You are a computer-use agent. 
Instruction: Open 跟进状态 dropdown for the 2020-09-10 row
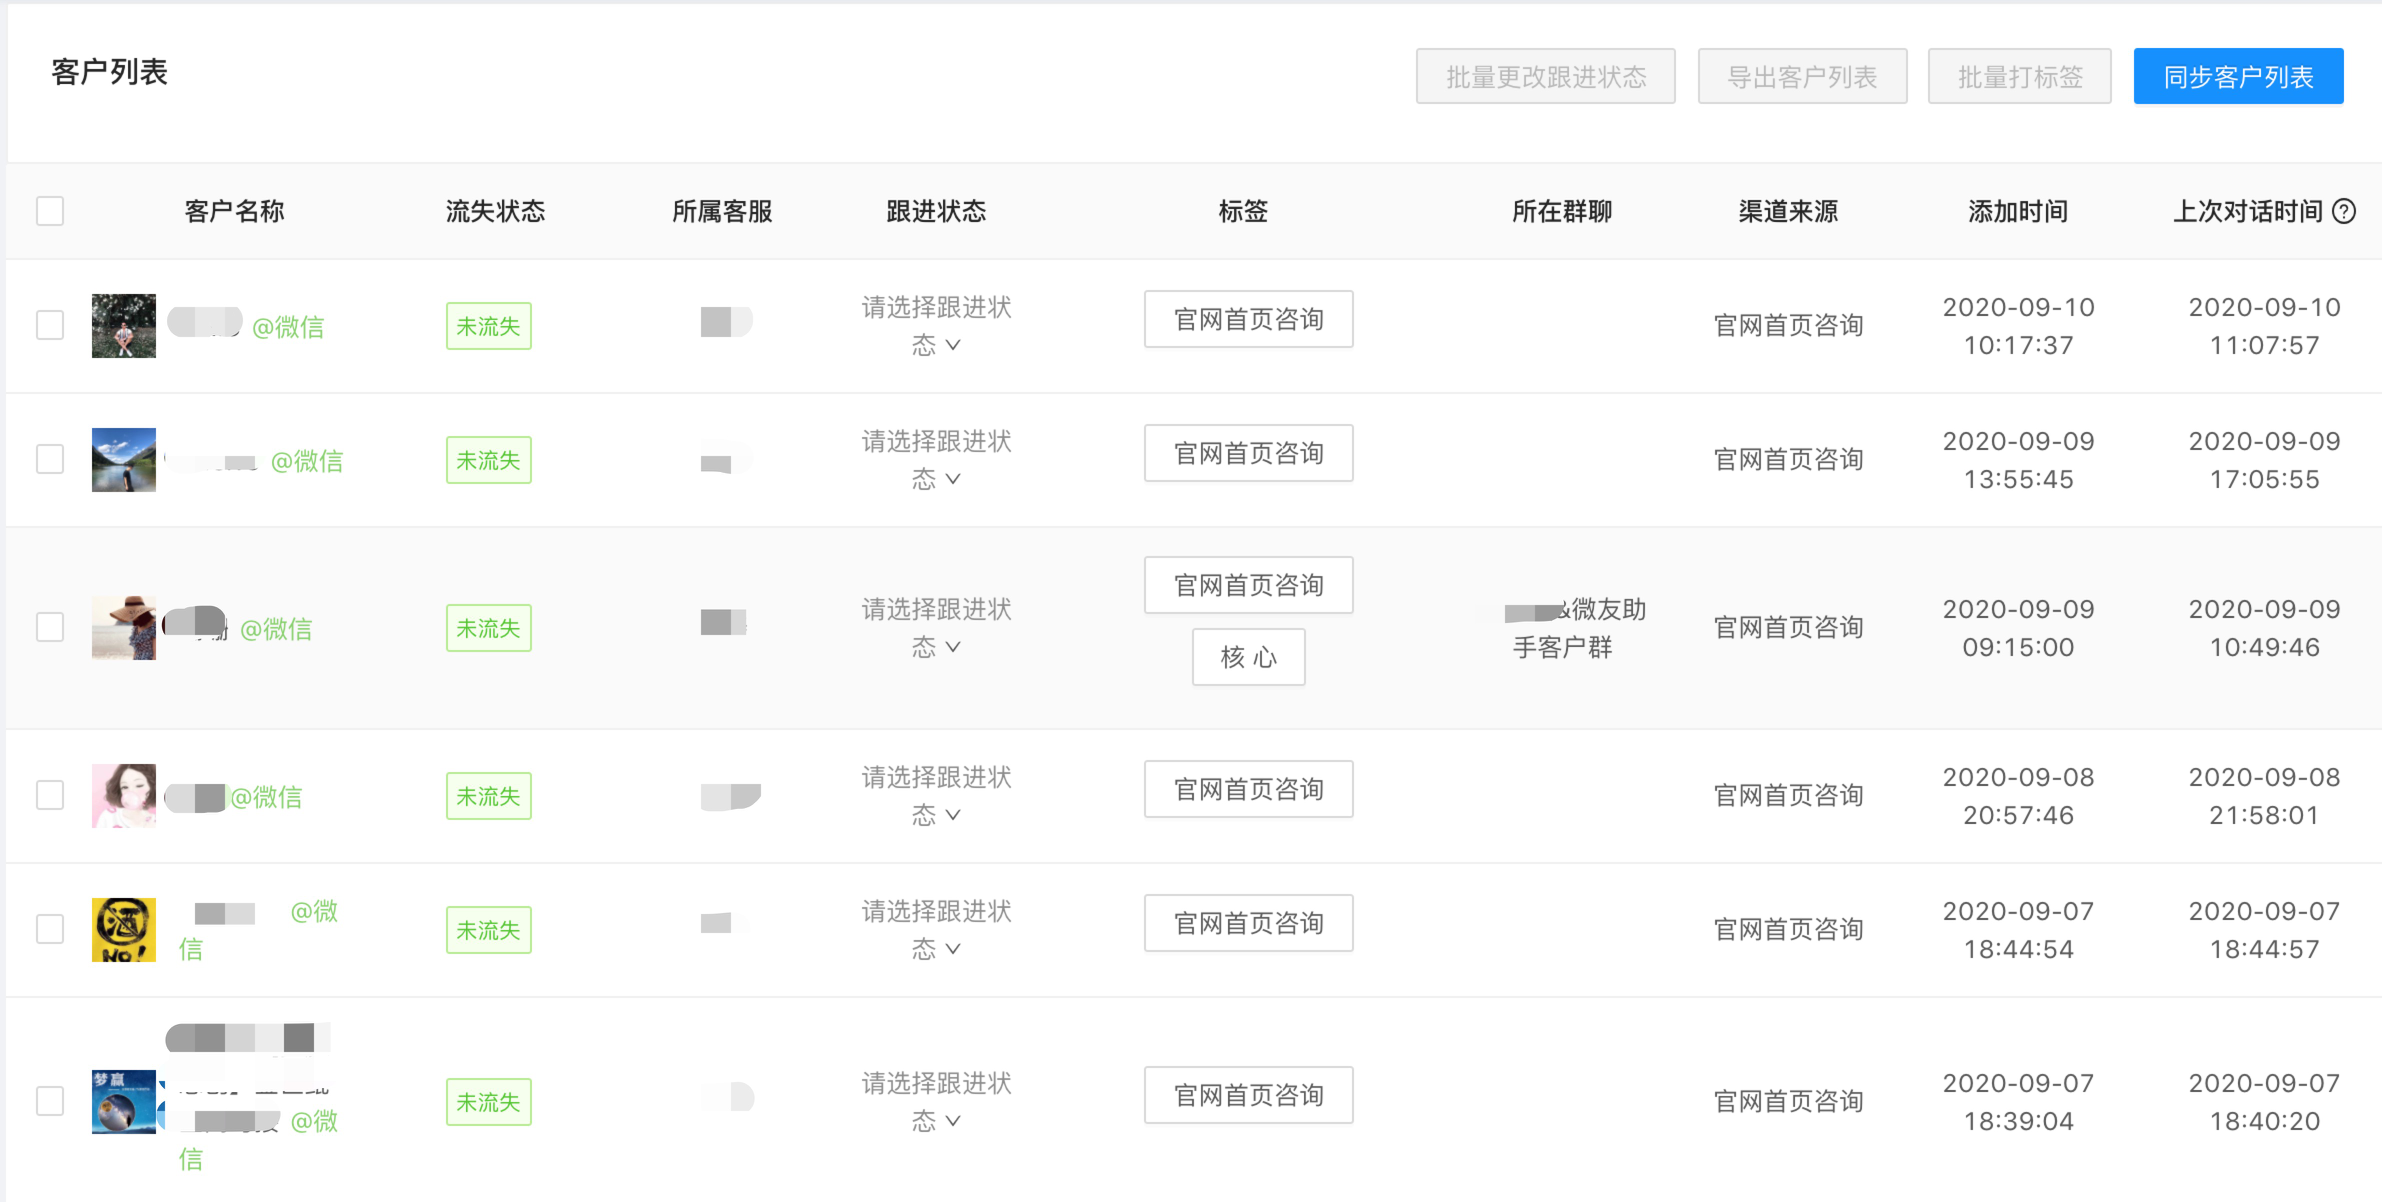(x=937, y=325)
